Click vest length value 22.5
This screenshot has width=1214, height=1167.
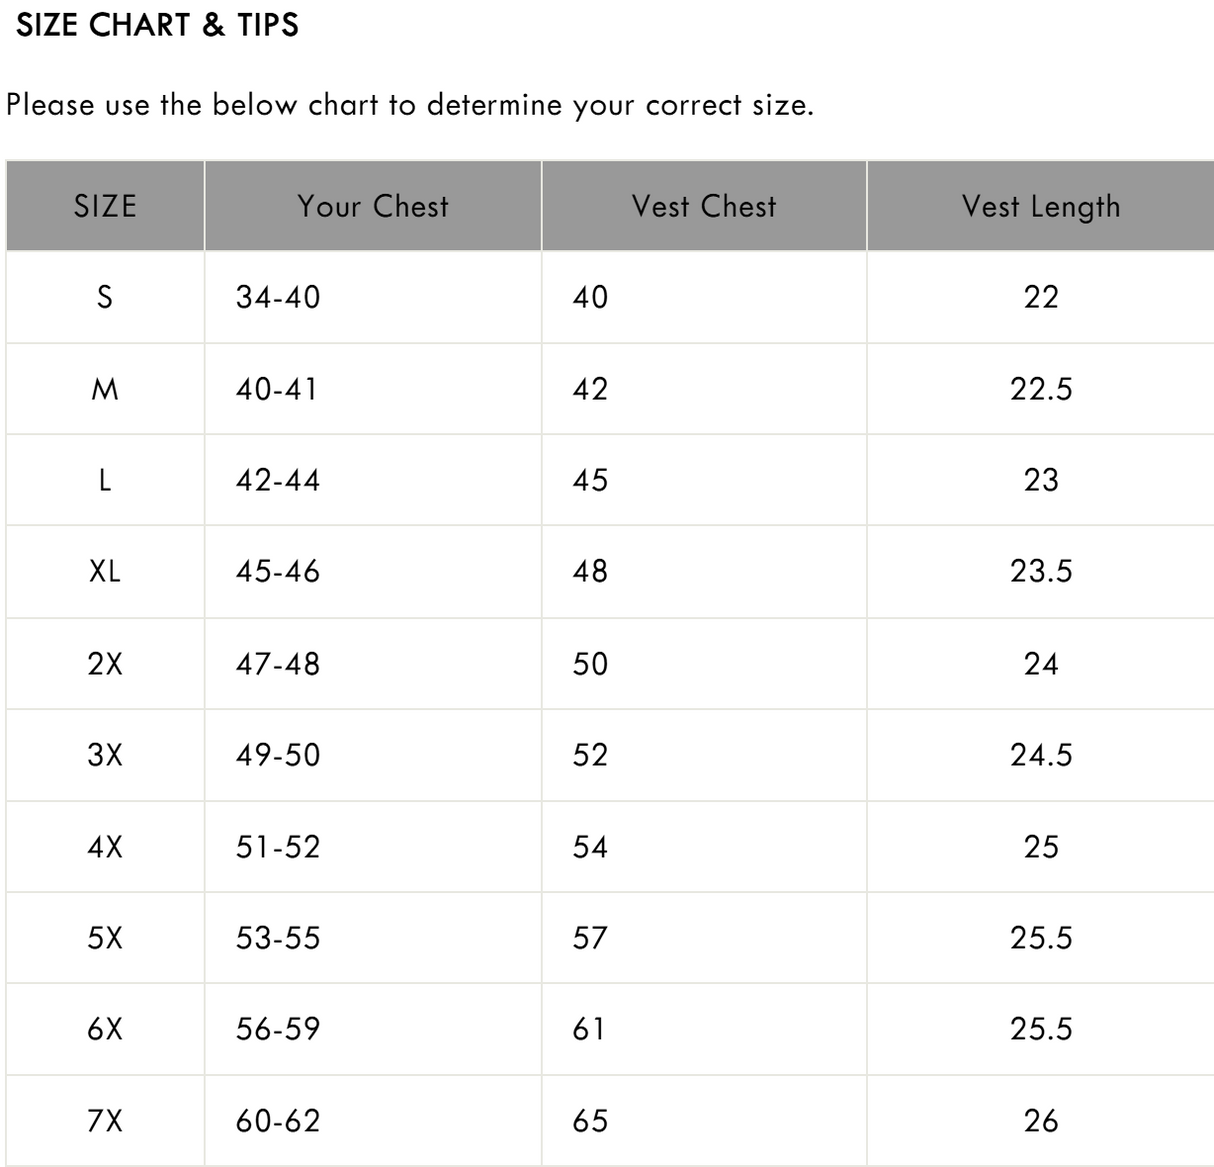tap(1040, 389)
